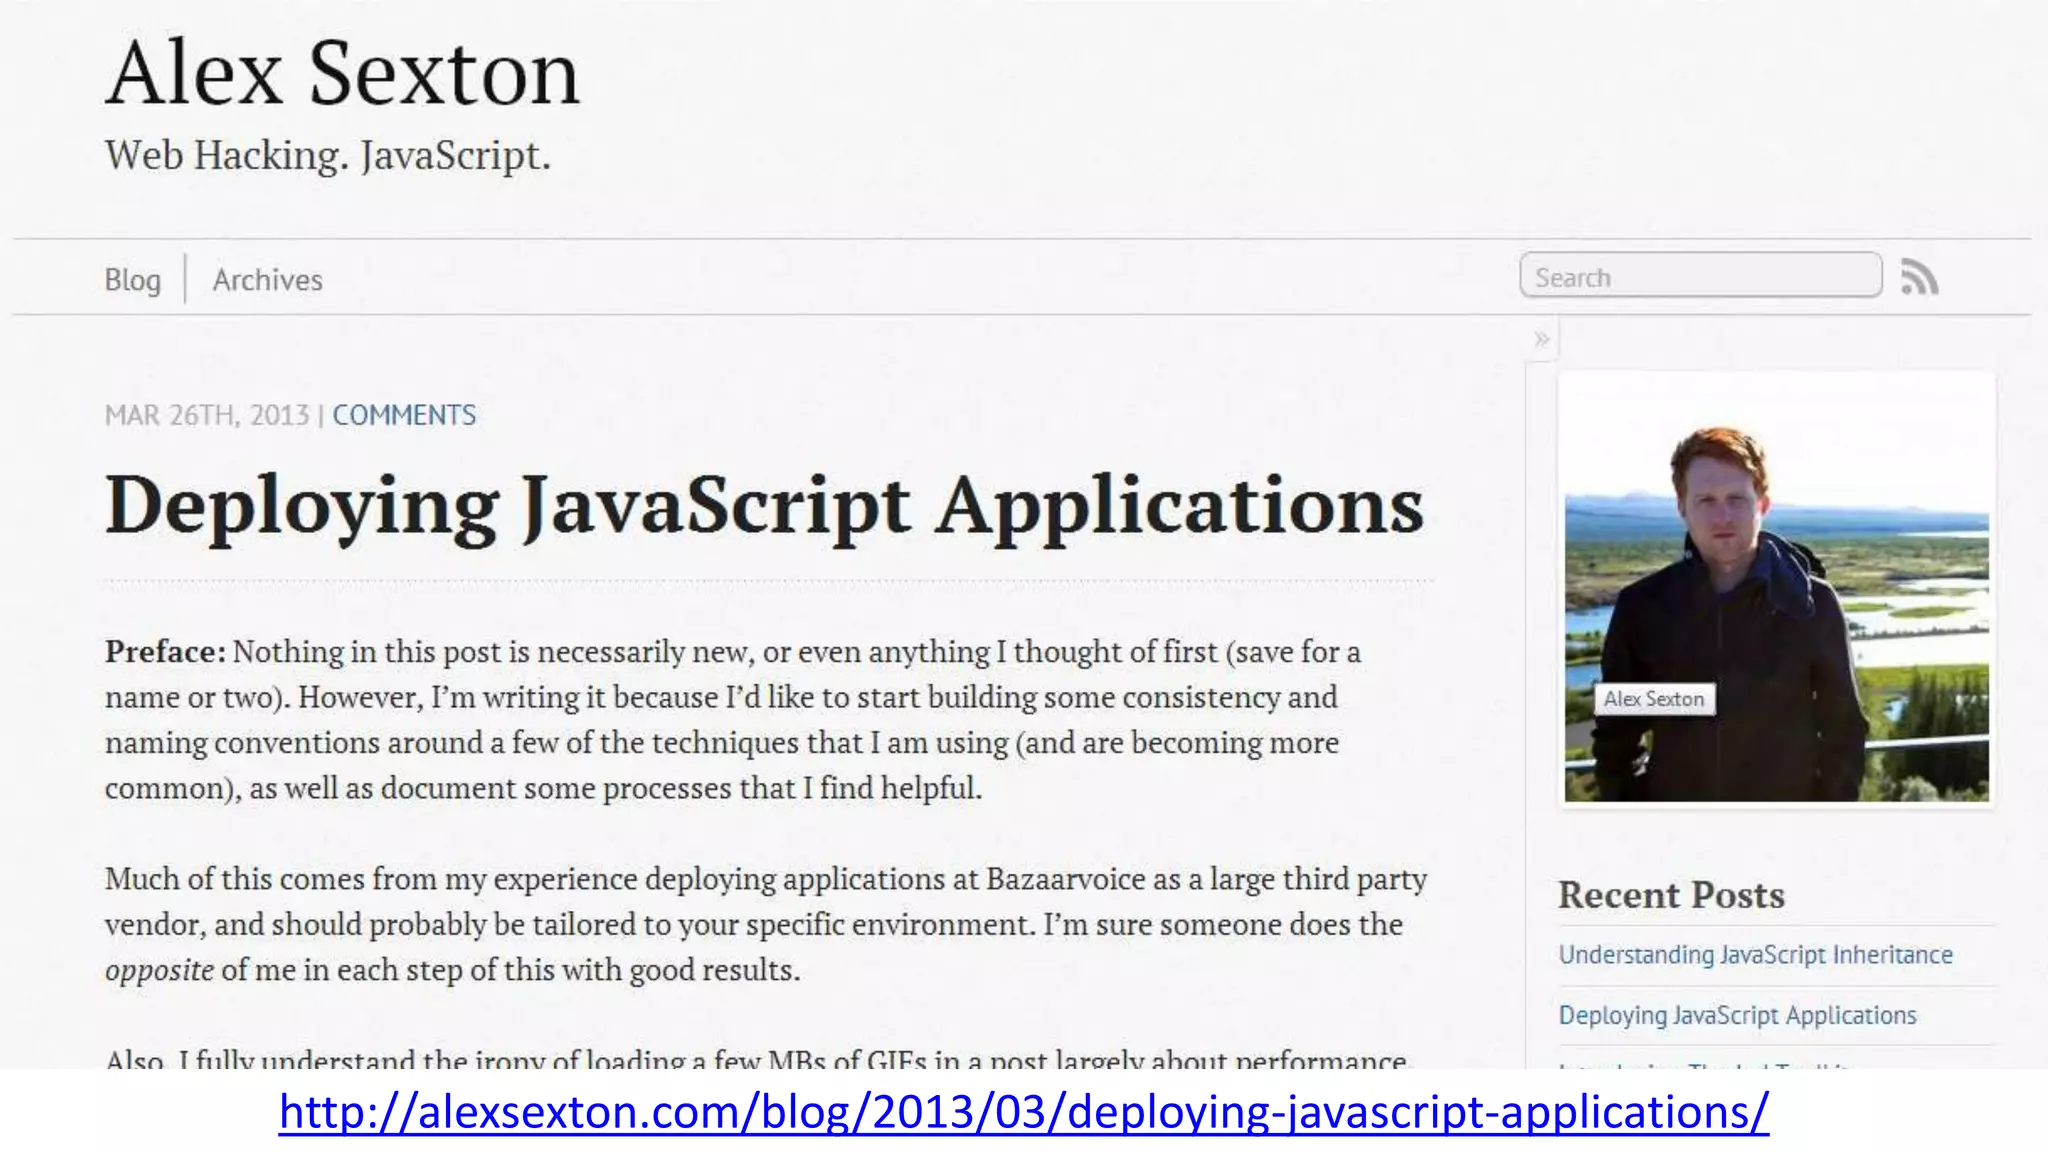Click the Alex Sexton site title
Viewport: 2048px width, 1152px height.
click(342, 73)
